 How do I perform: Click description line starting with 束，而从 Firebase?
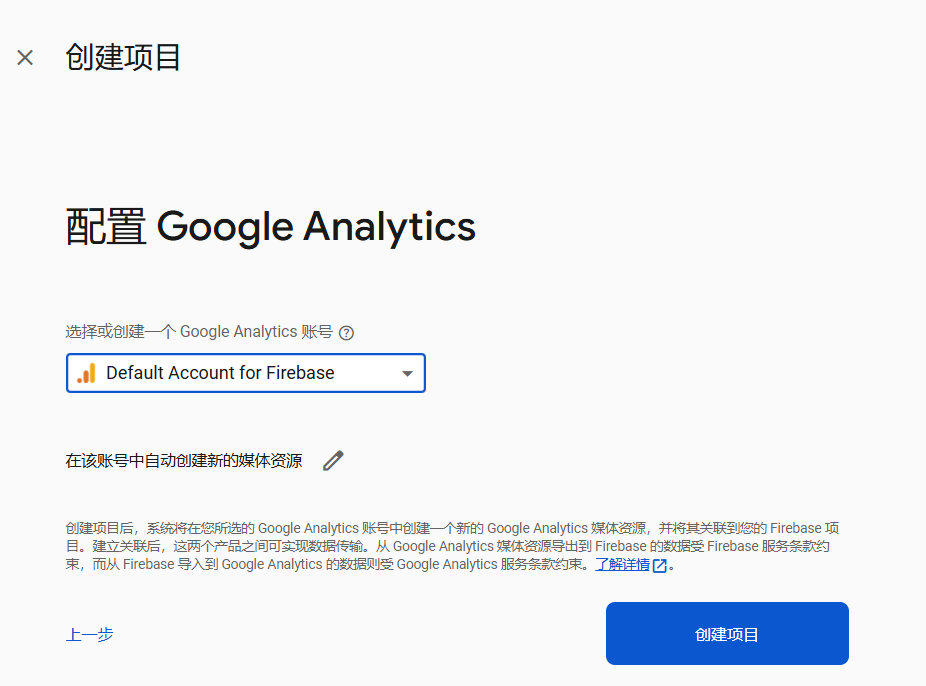click(x=370, y=565)
